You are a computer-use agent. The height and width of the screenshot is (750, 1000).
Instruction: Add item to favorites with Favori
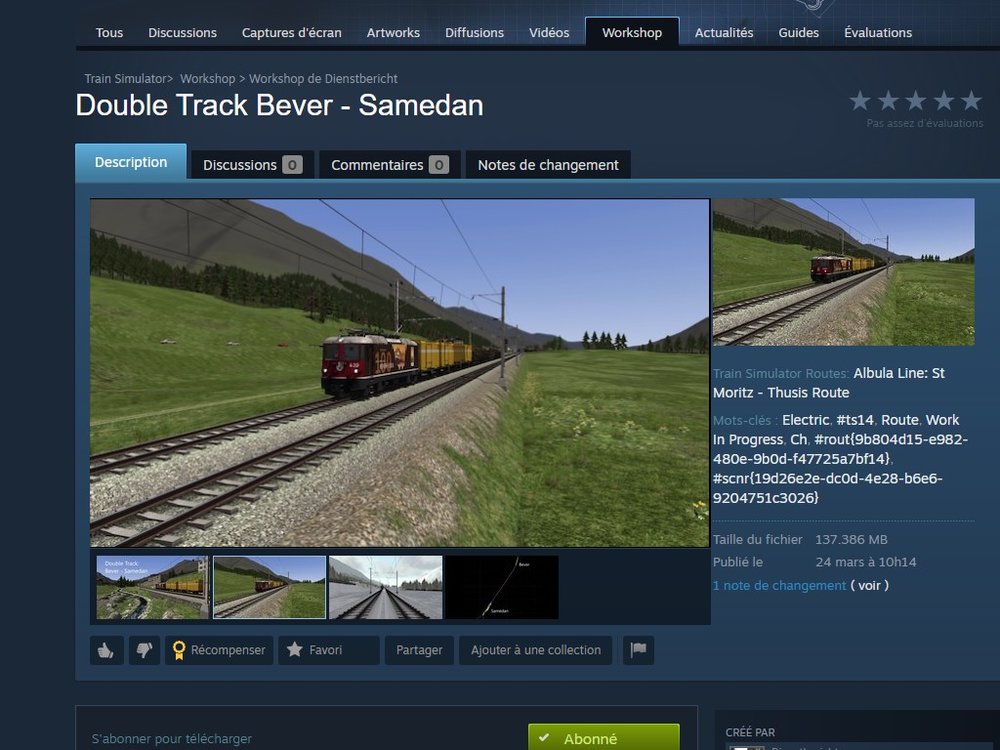pyautogui.click(x=328, y=650)
